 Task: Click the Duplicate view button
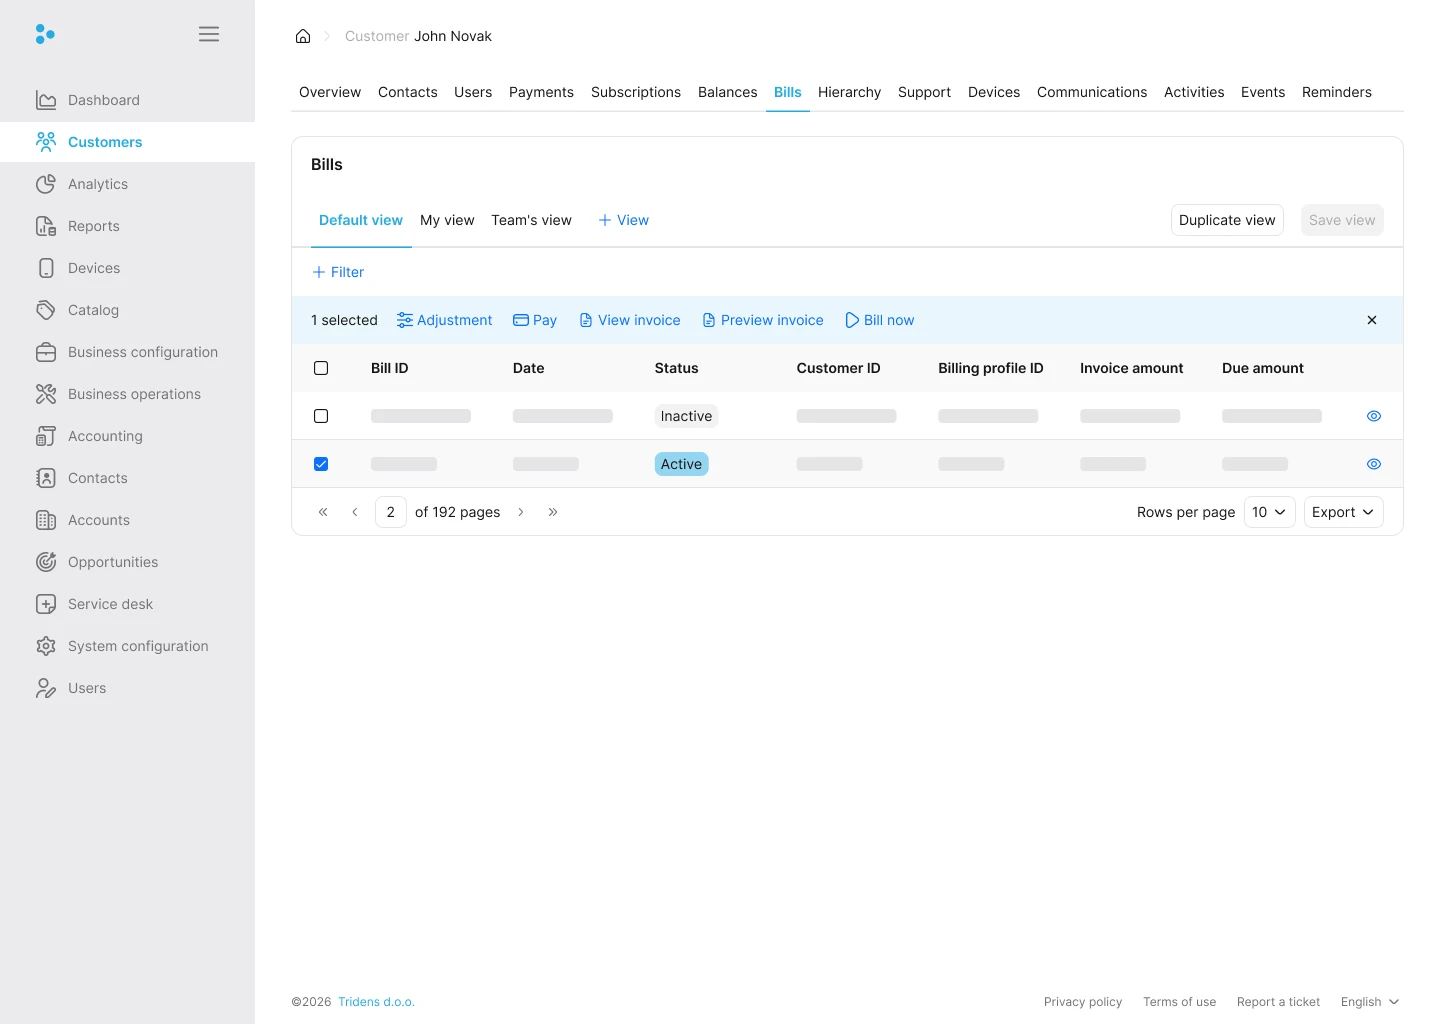1227,220
